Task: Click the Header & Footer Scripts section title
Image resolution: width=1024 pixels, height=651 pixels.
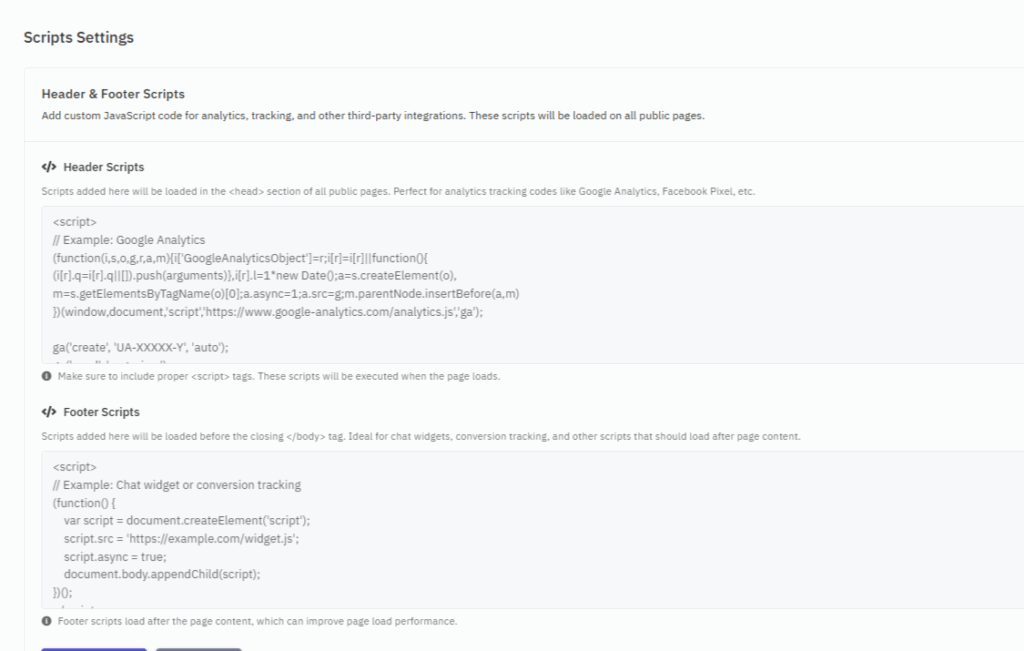Action: [113, 94]
